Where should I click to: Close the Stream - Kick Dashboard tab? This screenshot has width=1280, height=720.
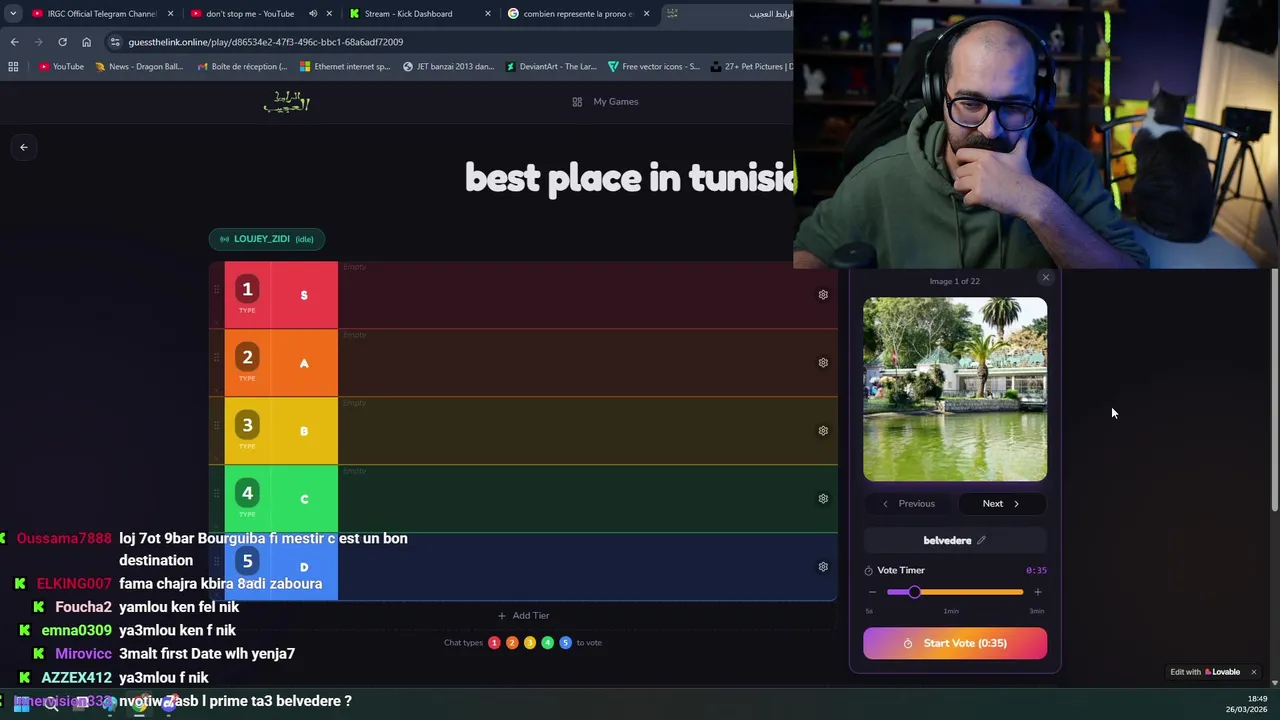point(488,14)
